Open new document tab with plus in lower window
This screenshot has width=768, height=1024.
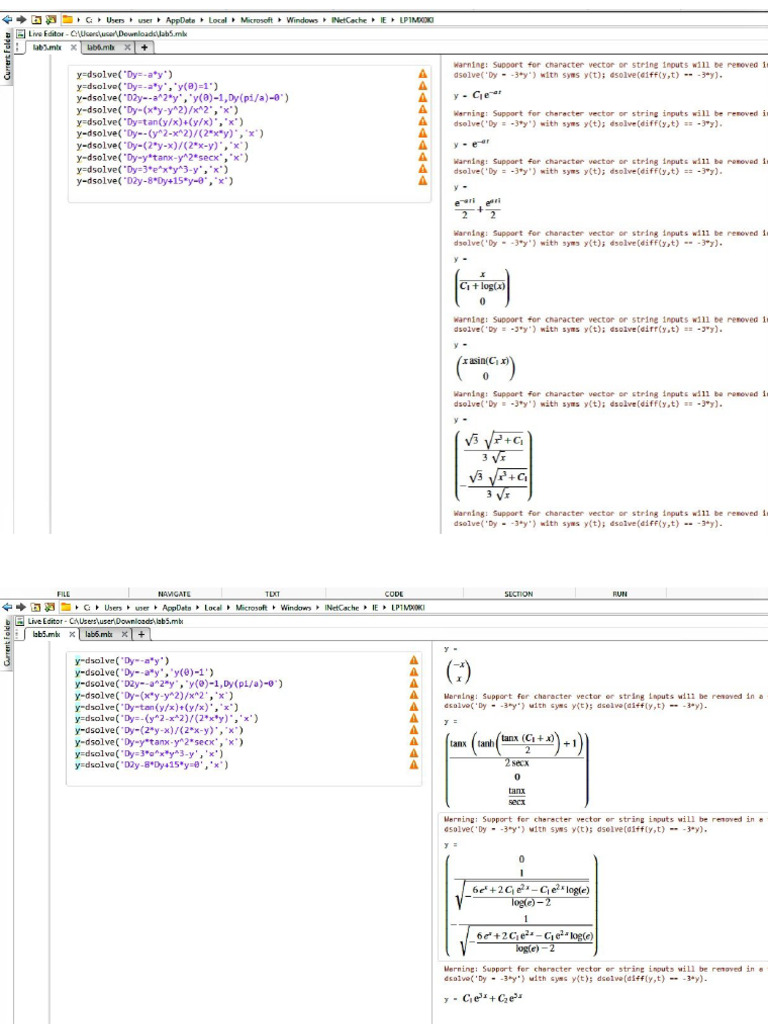coord(141,634)
